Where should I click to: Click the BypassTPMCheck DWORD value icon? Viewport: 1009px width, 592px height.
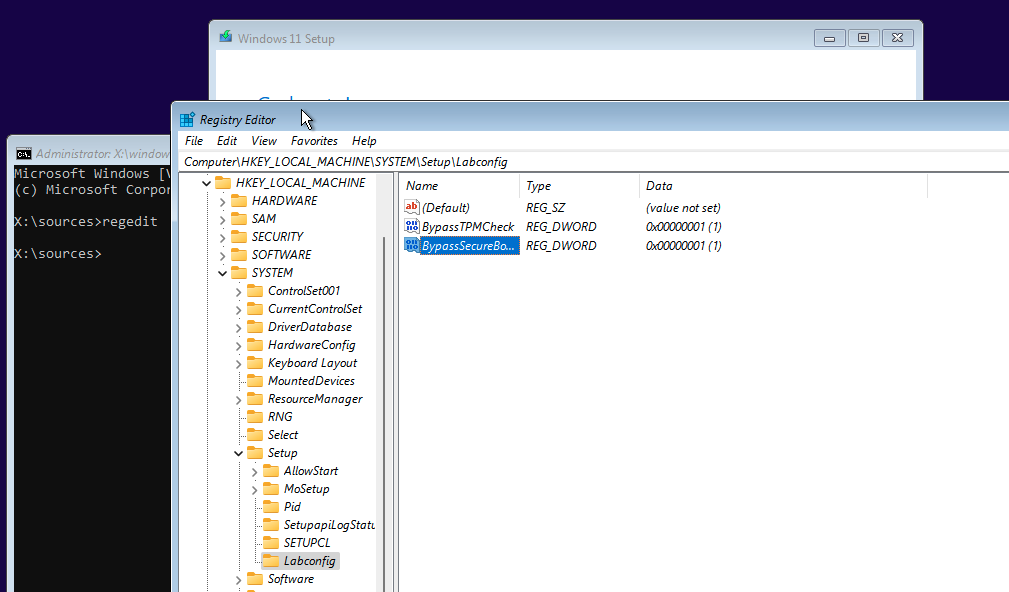412,227
